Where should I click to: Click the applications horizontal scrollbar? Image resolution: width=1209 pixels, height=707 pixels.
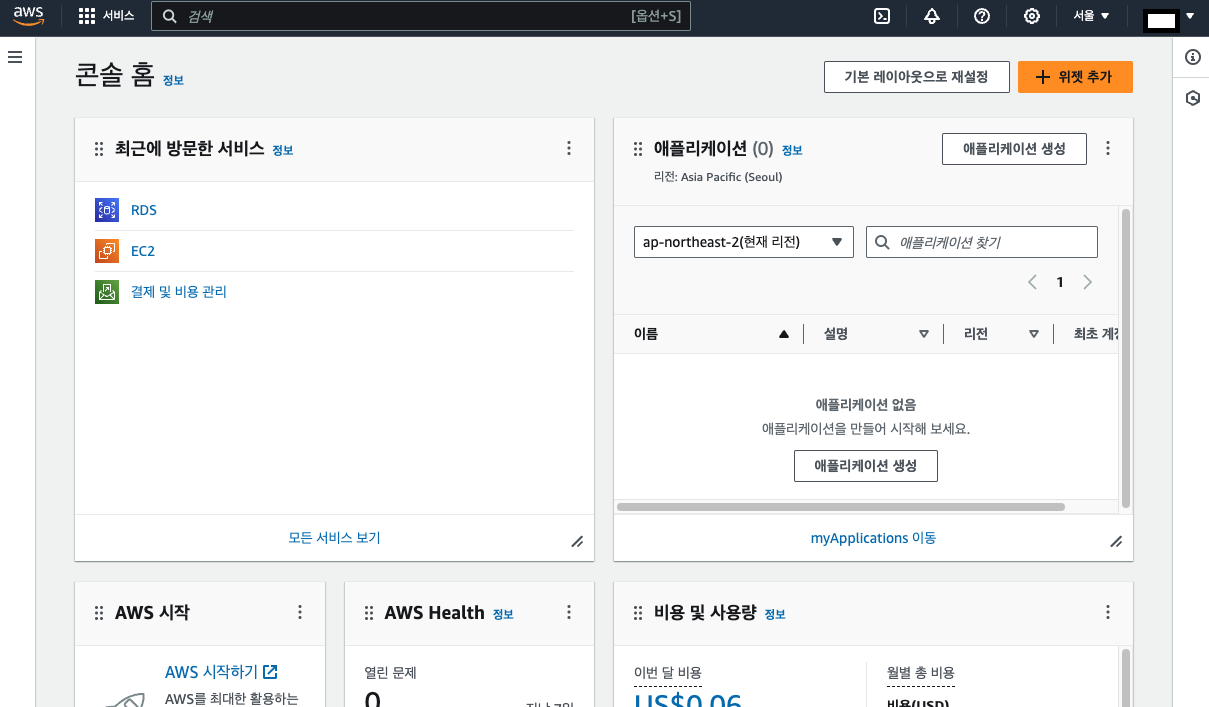[x=841, y=507]
